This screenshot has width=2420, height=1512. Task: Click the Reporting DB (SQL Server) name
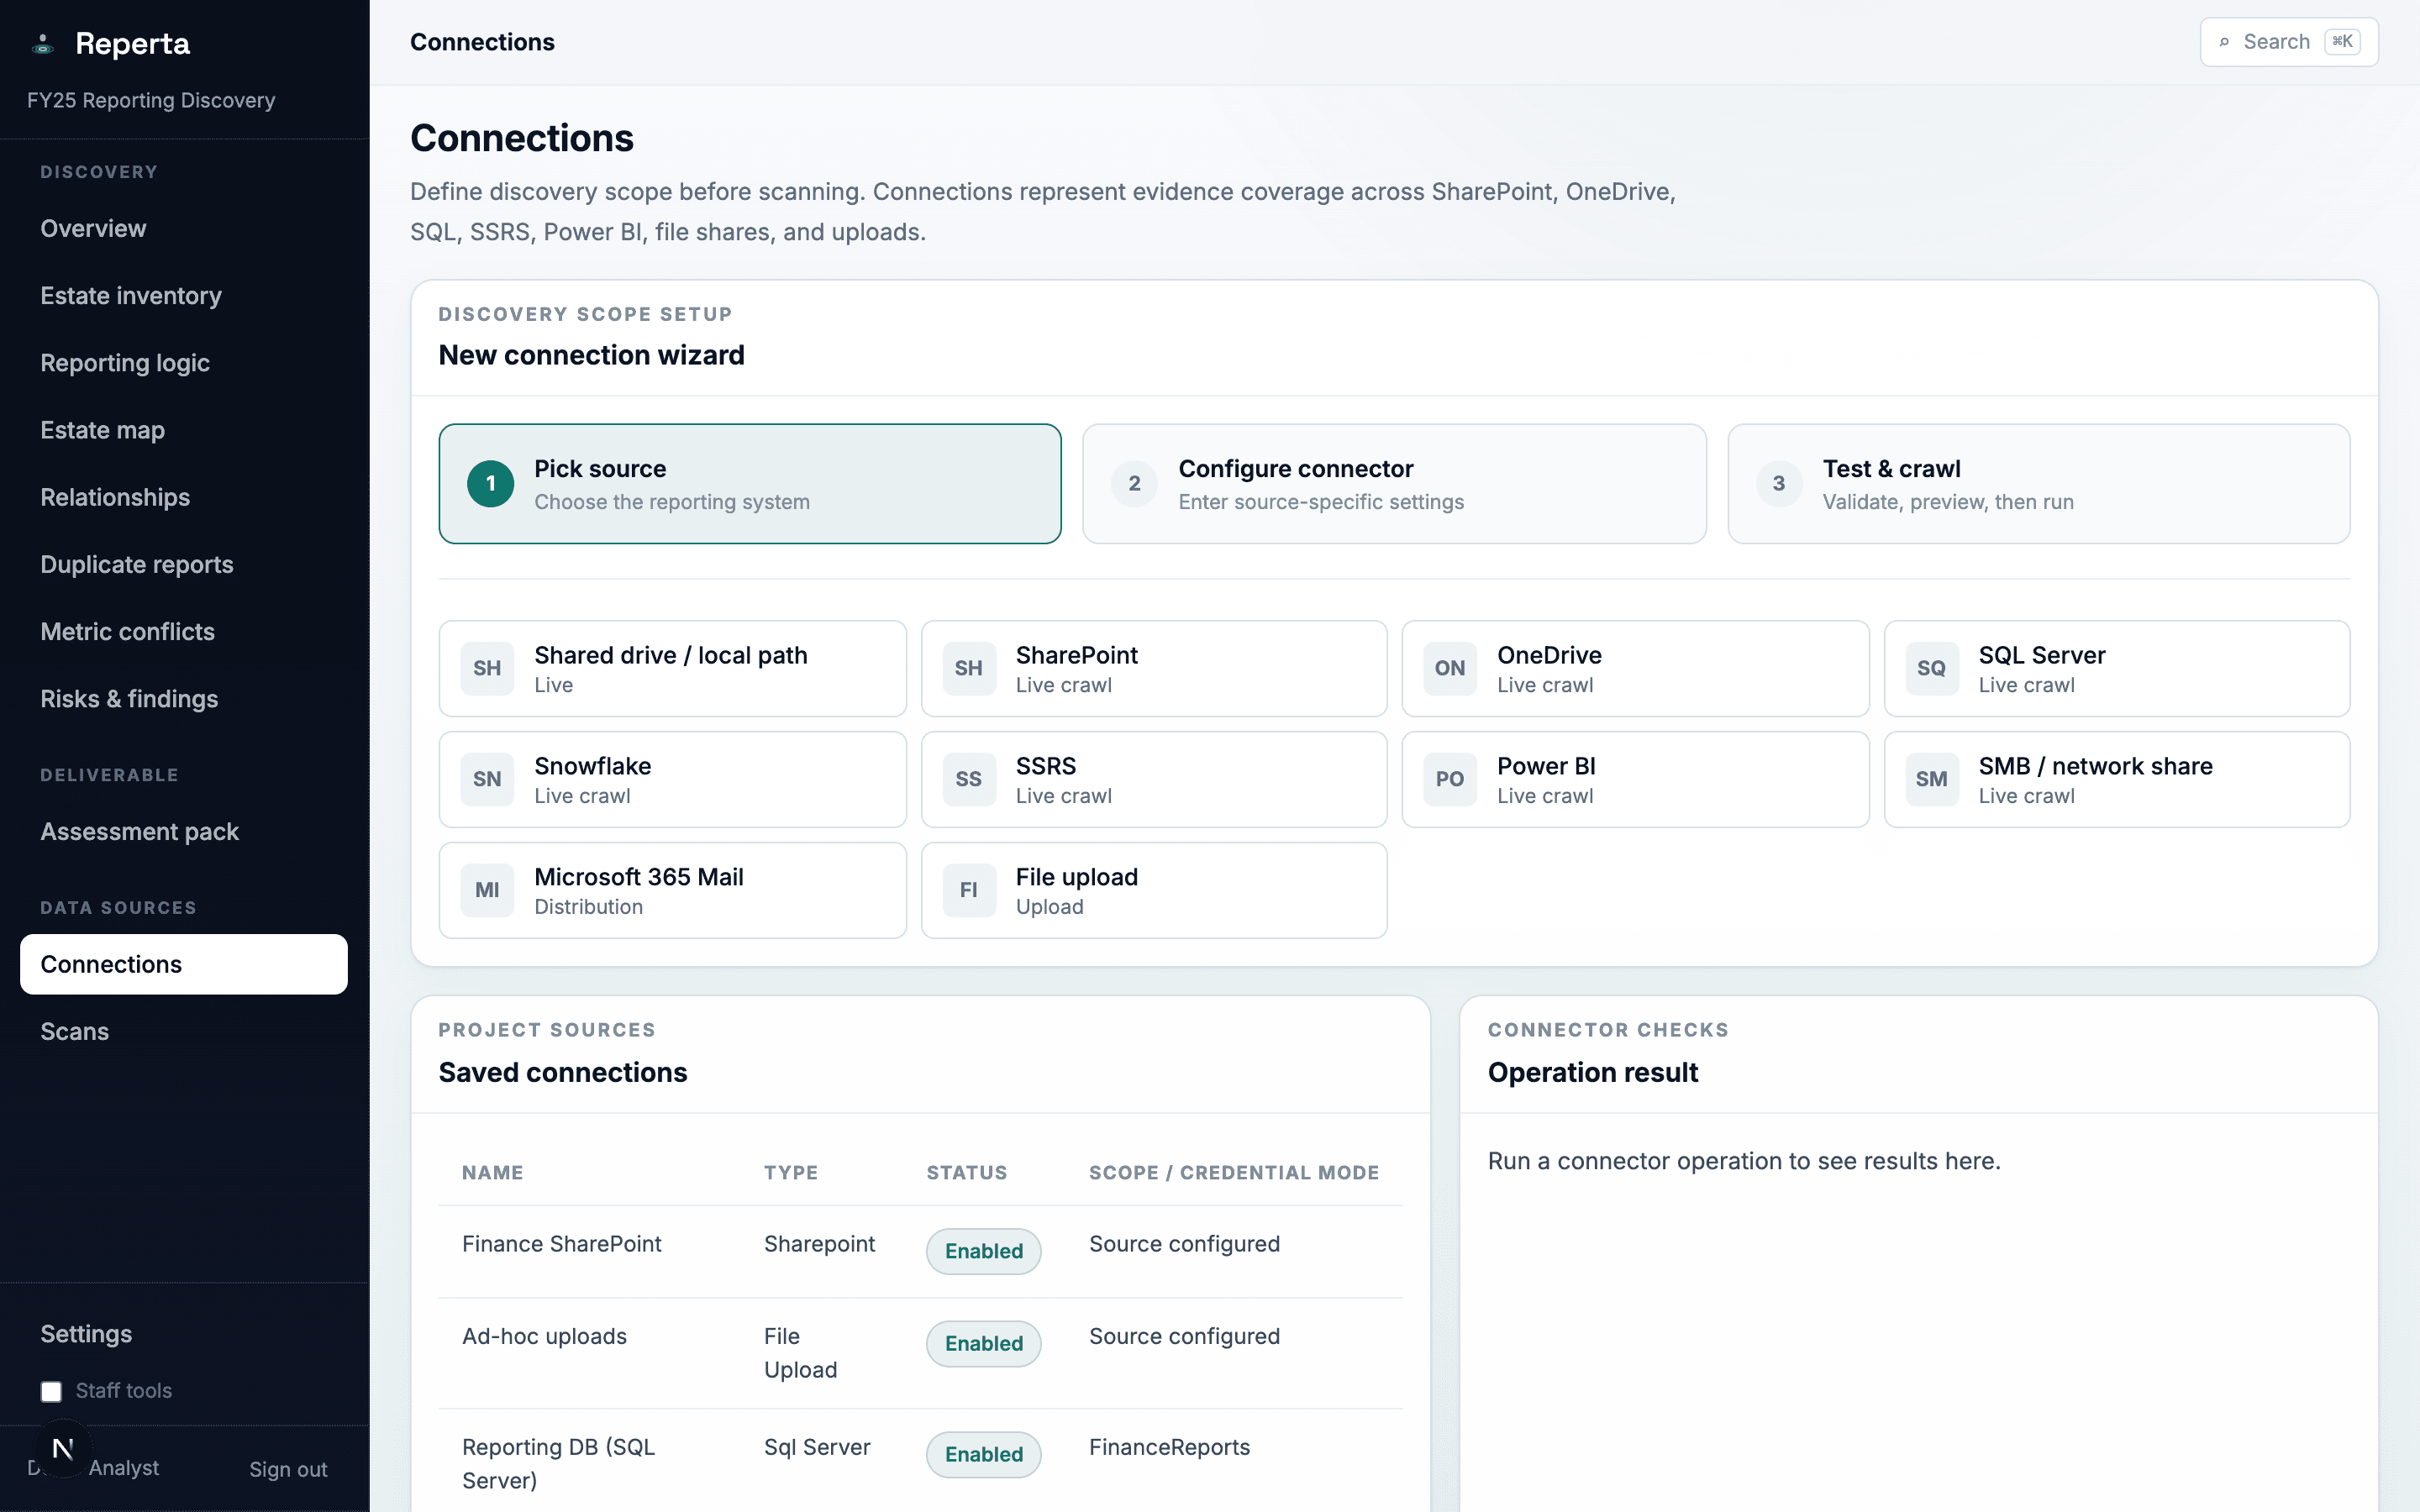click(558, 1464)
